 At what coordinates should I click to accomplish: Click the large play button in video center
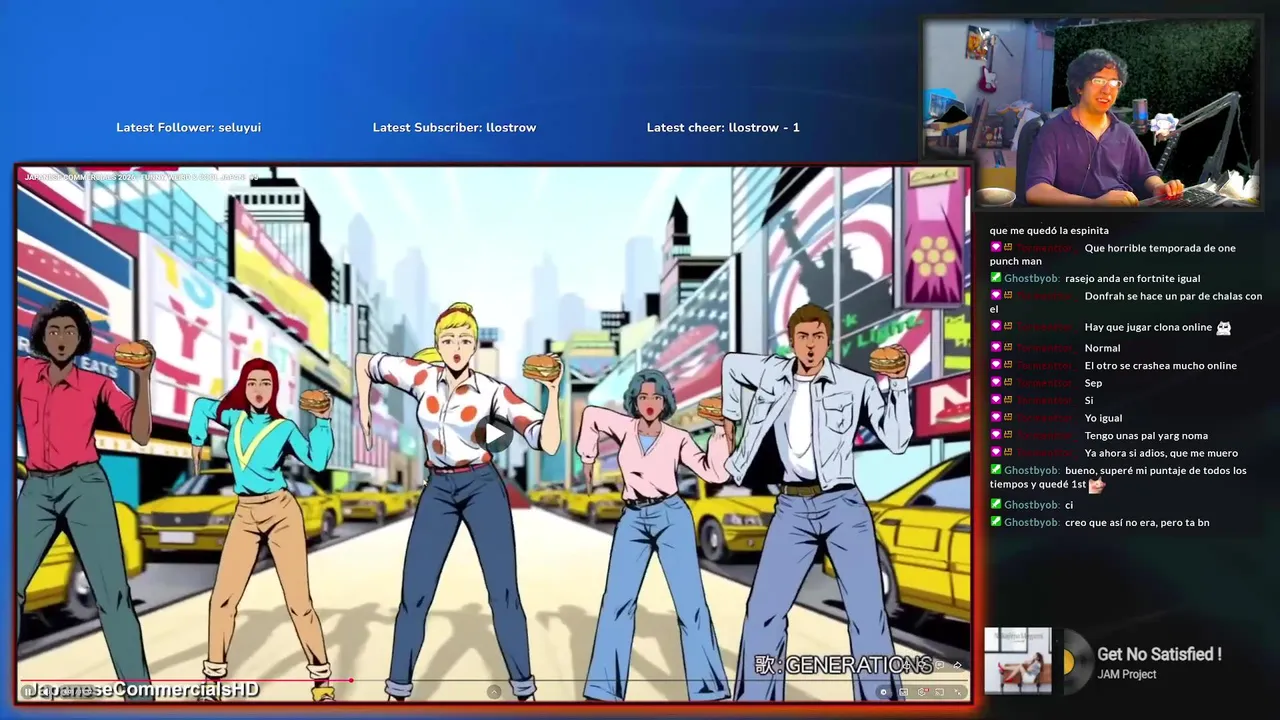click(493, 434)
